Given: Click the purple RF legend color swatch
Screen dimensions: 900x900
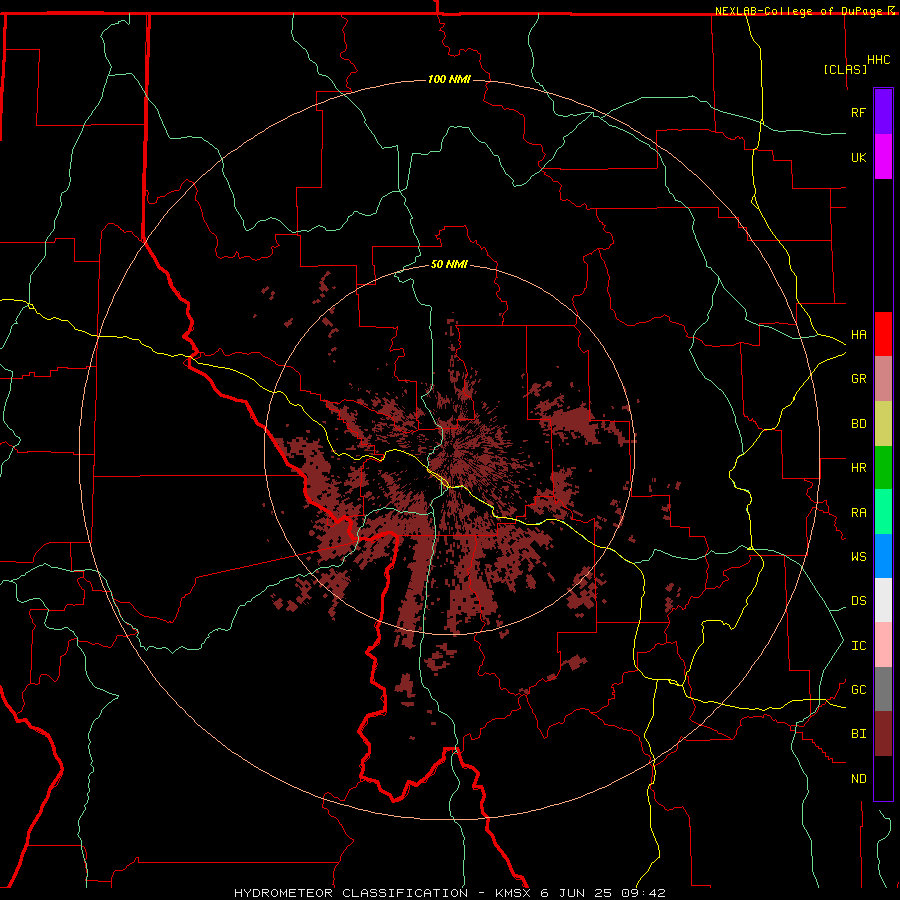Looking at the screenshot, I should pos(883,112).
